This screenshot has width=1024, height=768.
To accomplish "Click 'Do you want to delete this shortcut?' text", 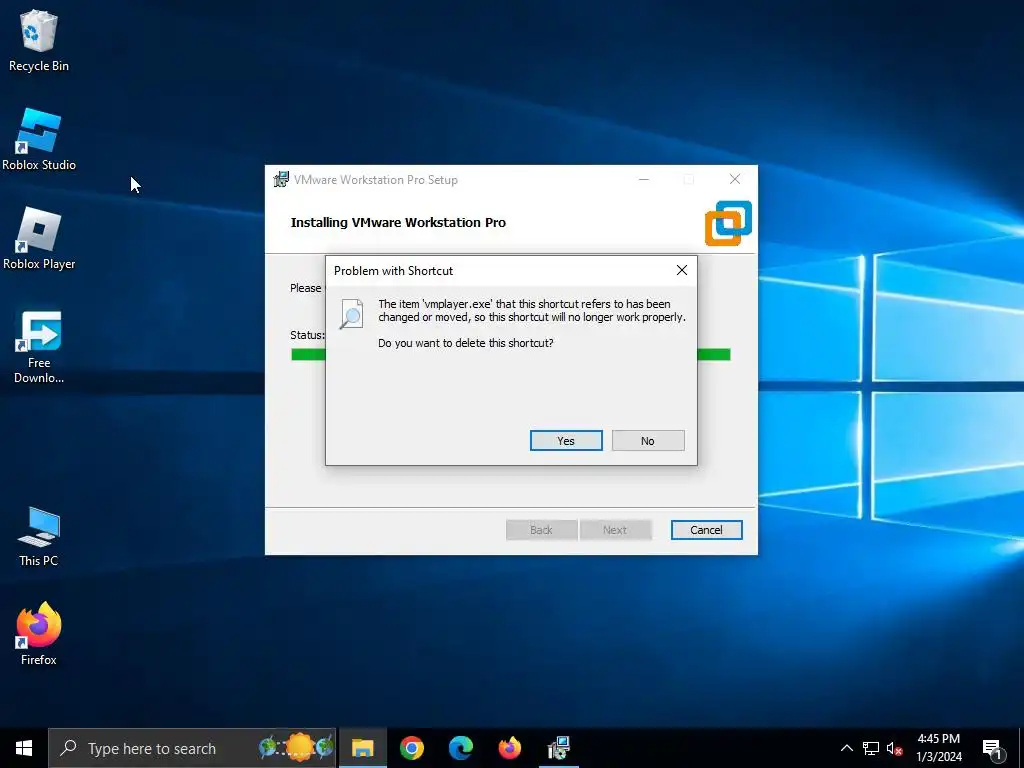I will (466, 343).
